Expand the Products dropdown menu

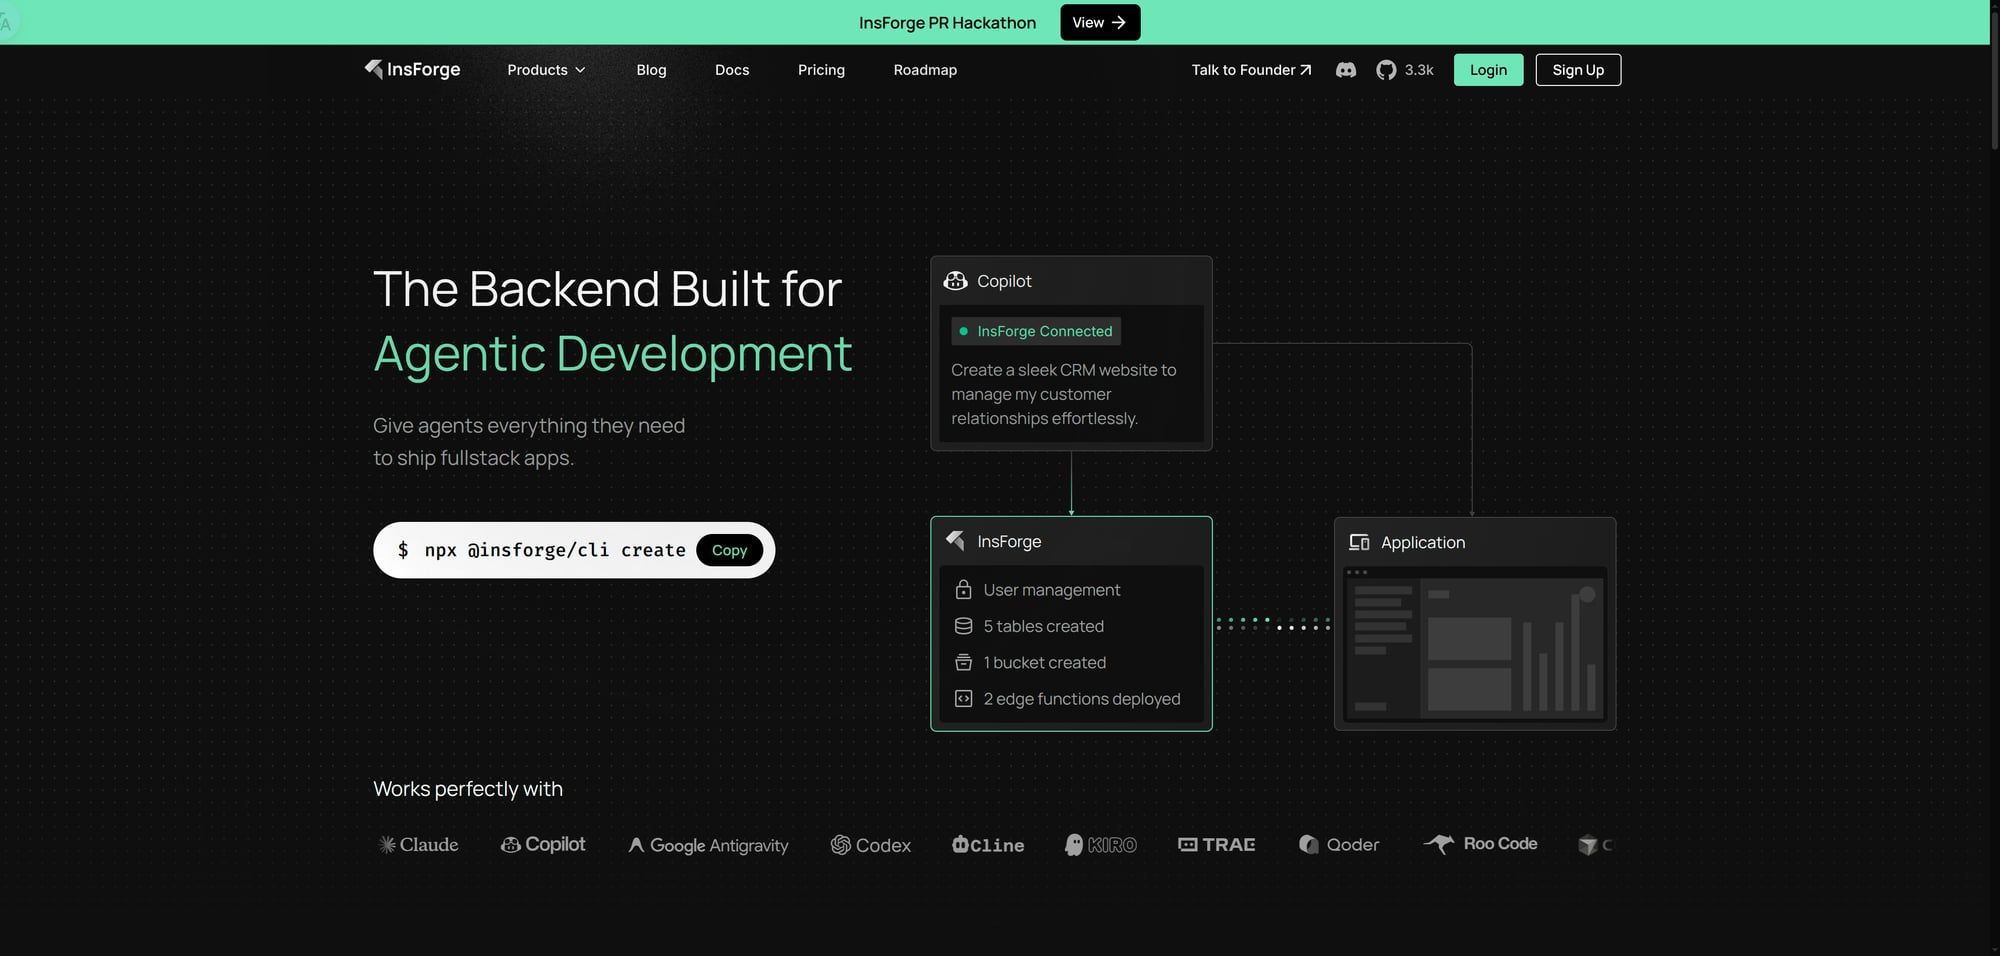(546, 70)
